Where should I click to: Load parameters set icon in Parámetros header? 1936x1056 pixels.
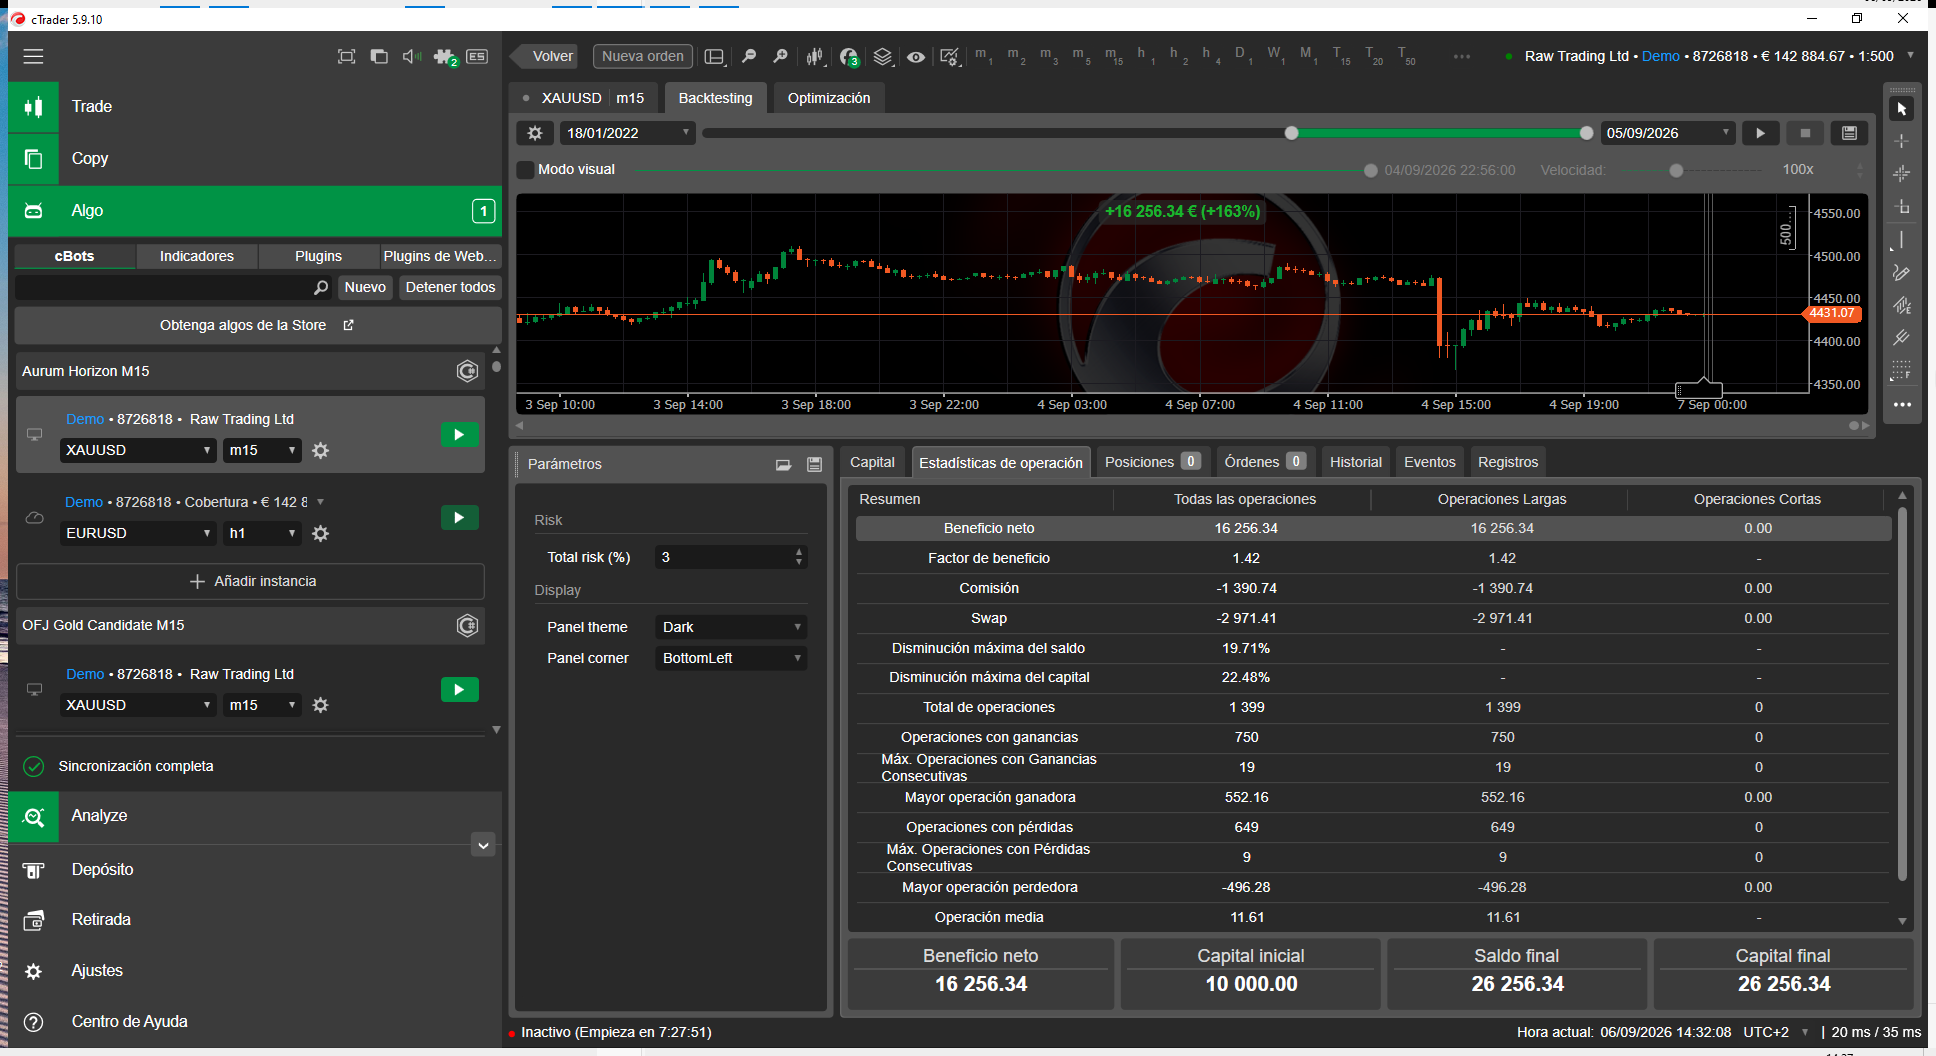point(783,464)
